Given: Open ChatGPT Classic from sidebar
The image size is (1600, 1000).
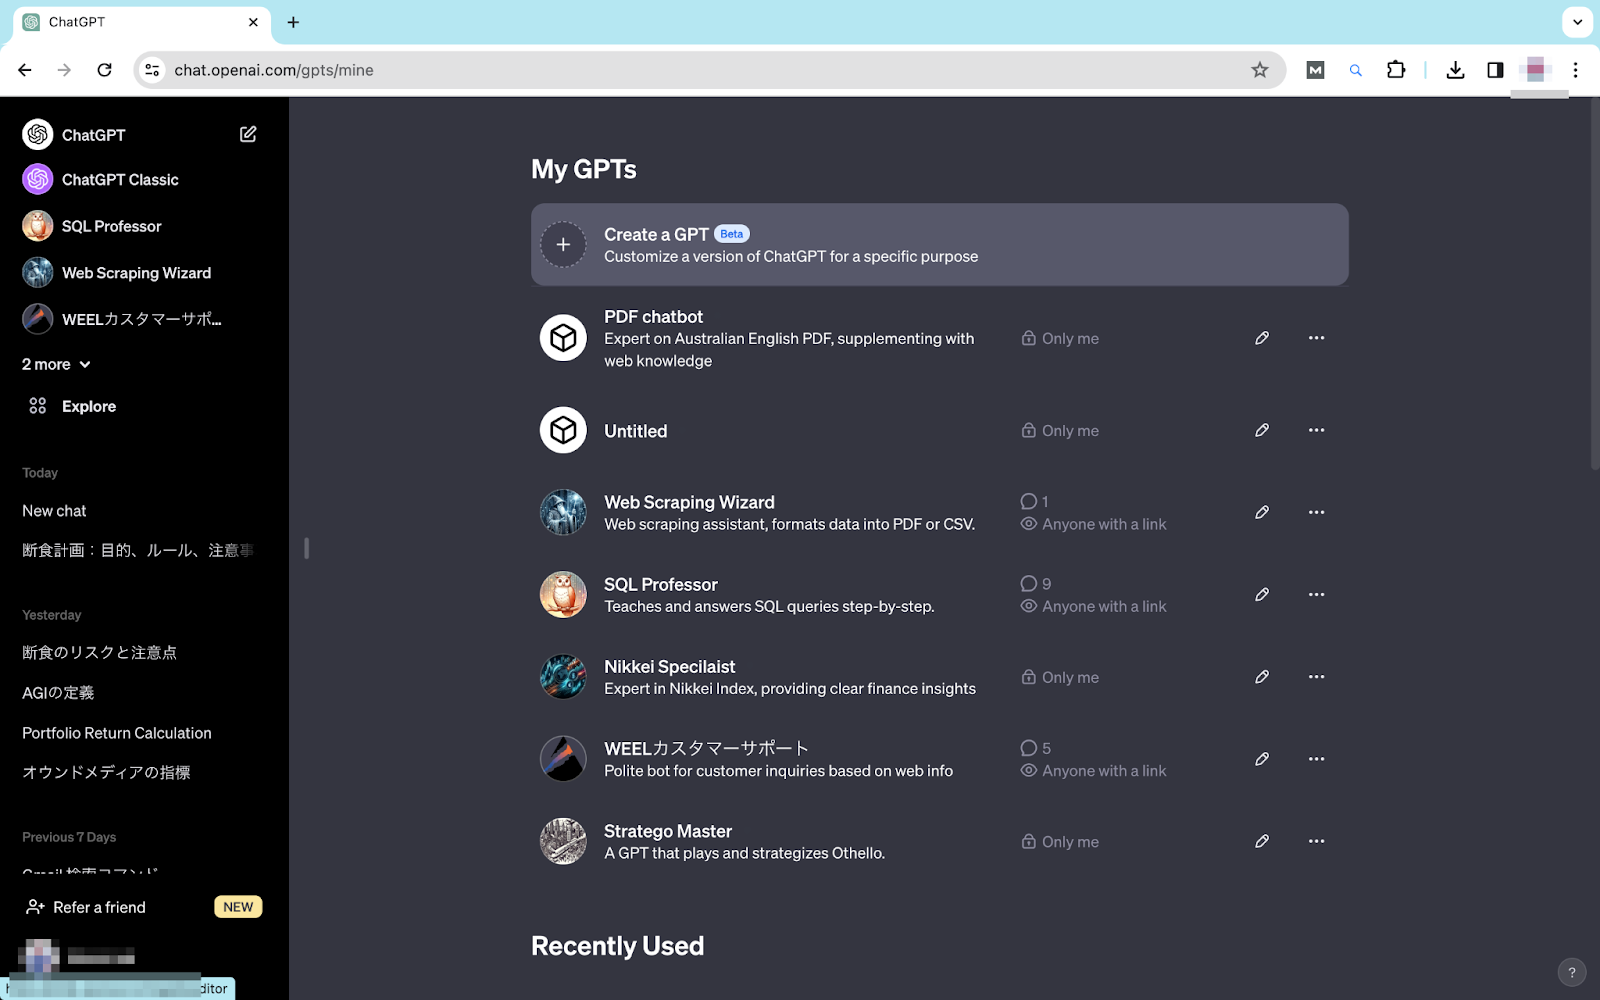Looking at the screenshot, I should click(120, 179).
